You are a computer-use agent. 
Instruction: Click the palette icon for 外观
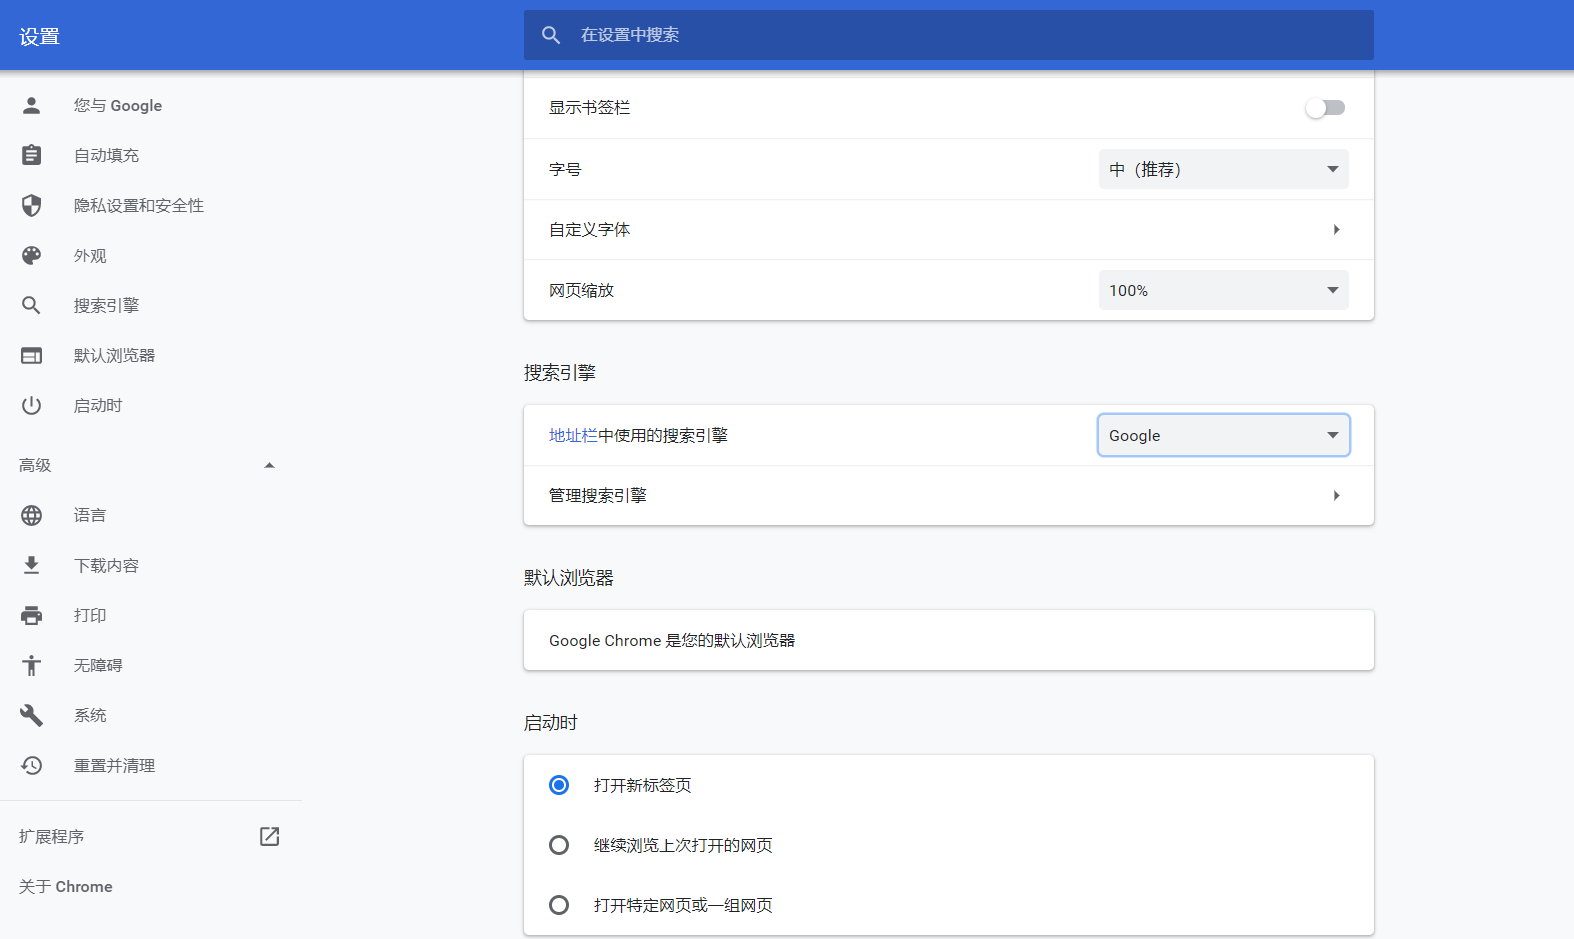[x=32, y=255]
